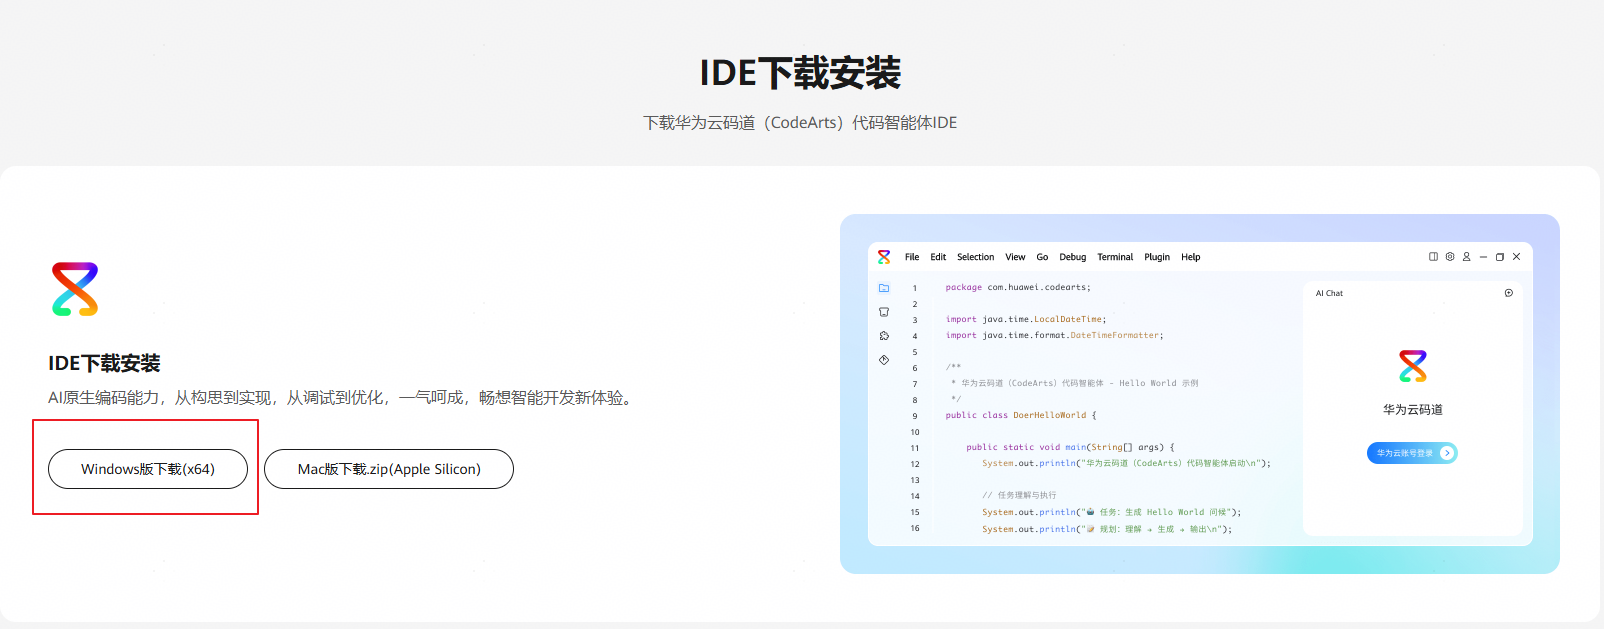This screenshot has width=1604, height=629.
Task: Click the Windows版下载(x64) download button
Action: pos(148,469)
